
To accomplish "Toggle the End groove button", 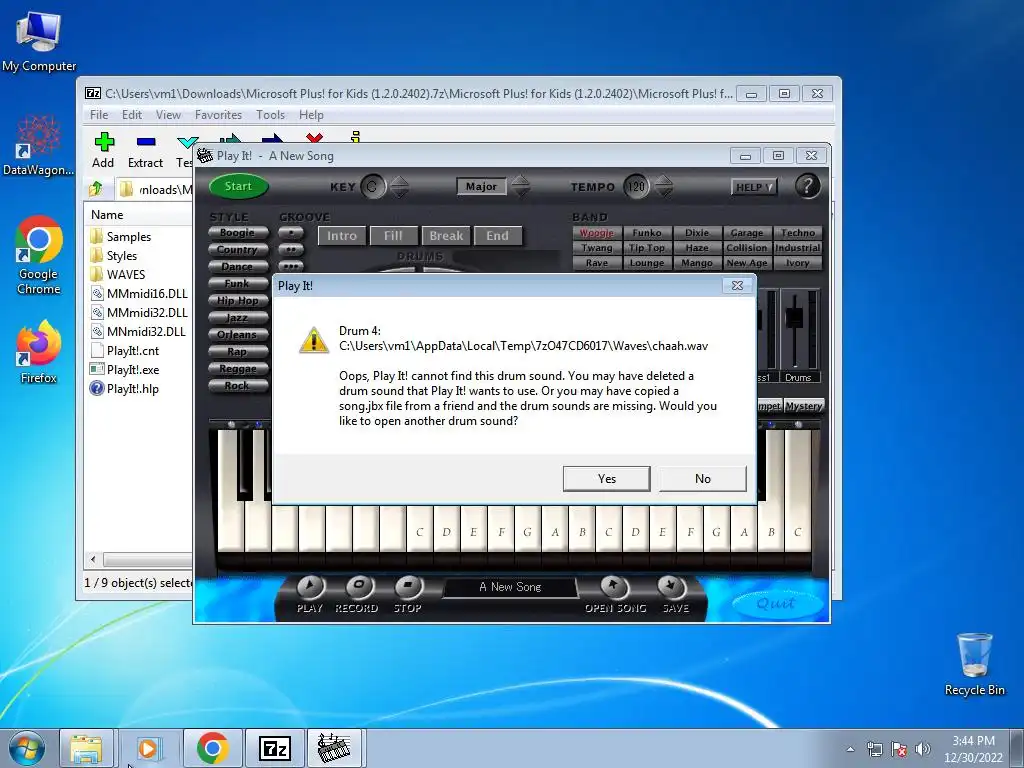I will pyautogui.click(x=498, y=236).
